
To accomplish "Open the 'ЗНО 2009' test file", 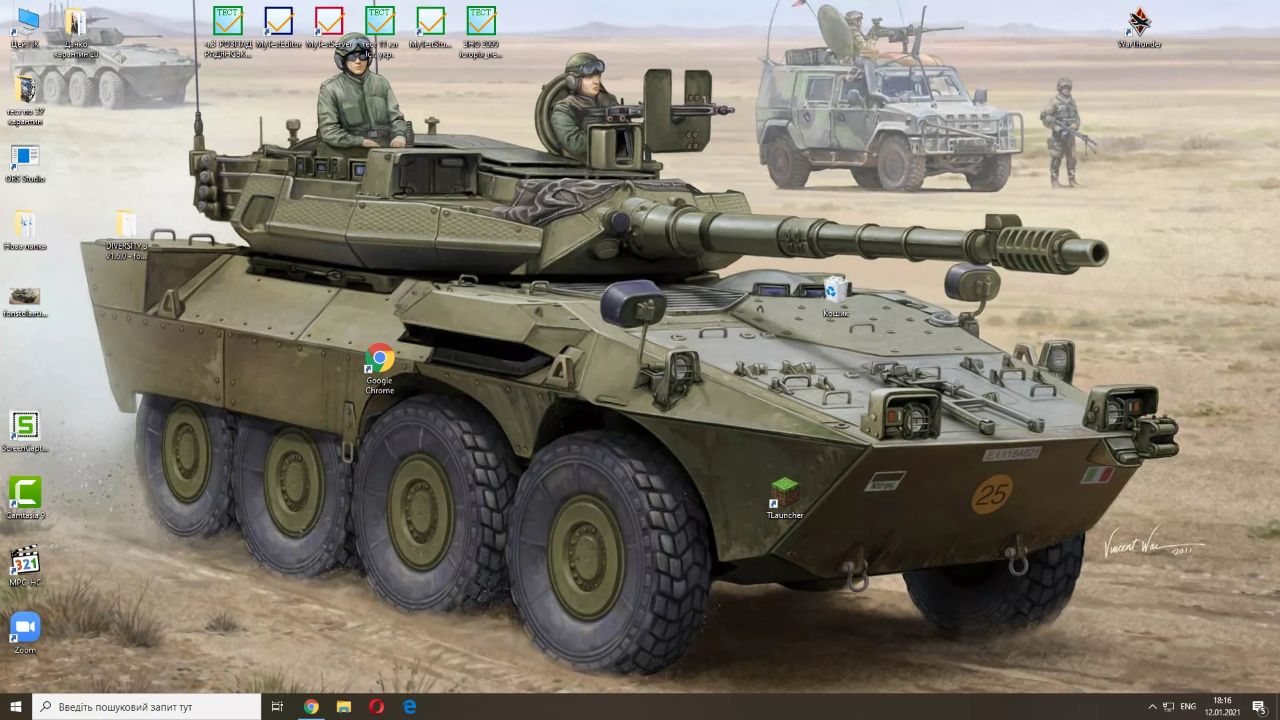I will coord(481,33).
